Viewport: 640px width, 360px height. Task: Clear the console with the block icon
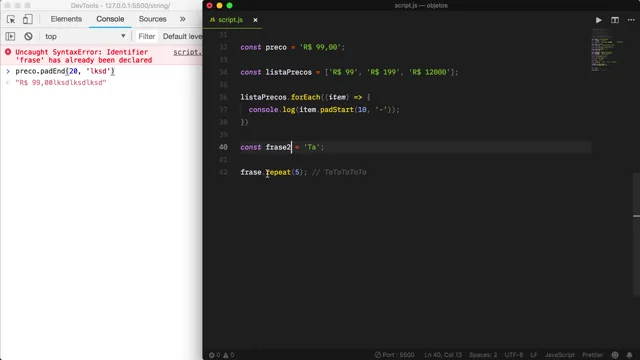(x=28, y=36)
